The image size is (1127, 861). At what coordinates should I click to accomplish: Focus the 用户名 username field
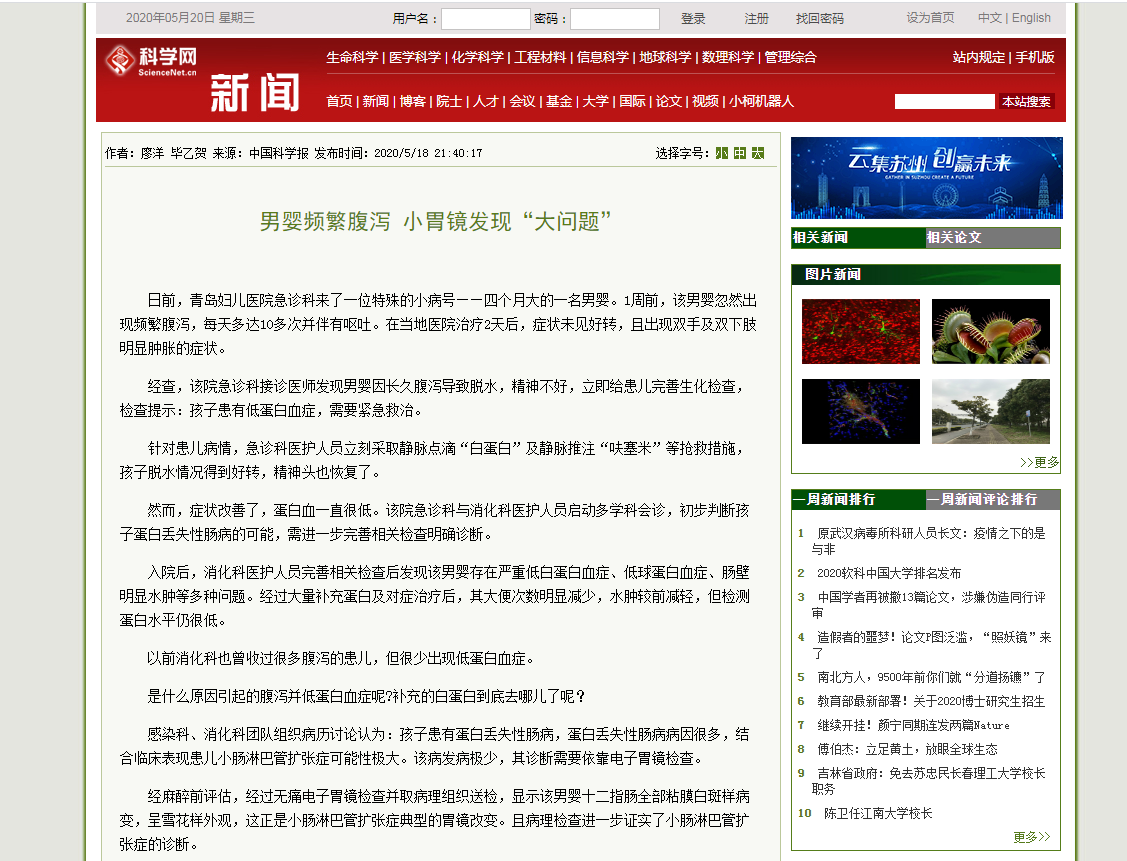click(x=485, y=19)
